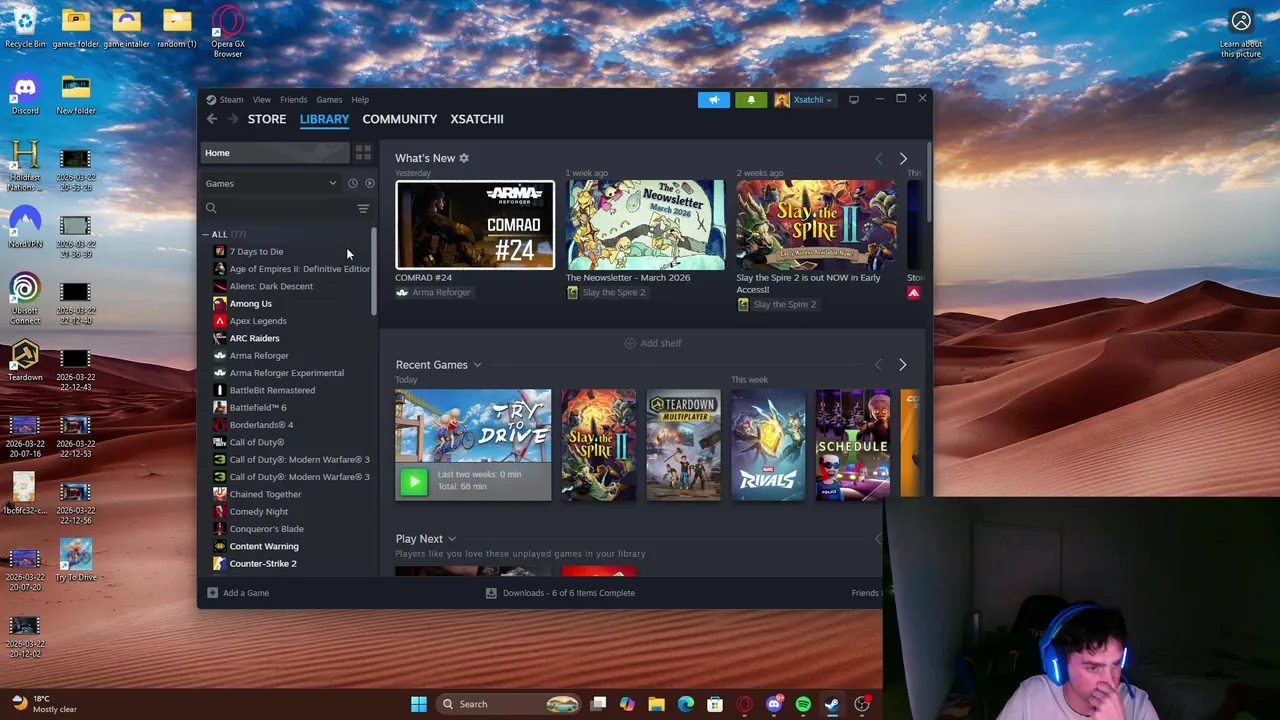Go back with the Steam back arrow
Image resolution: width=1280 pixels, height=720 pixels.
pyautogui.click(x=212, y=119)
